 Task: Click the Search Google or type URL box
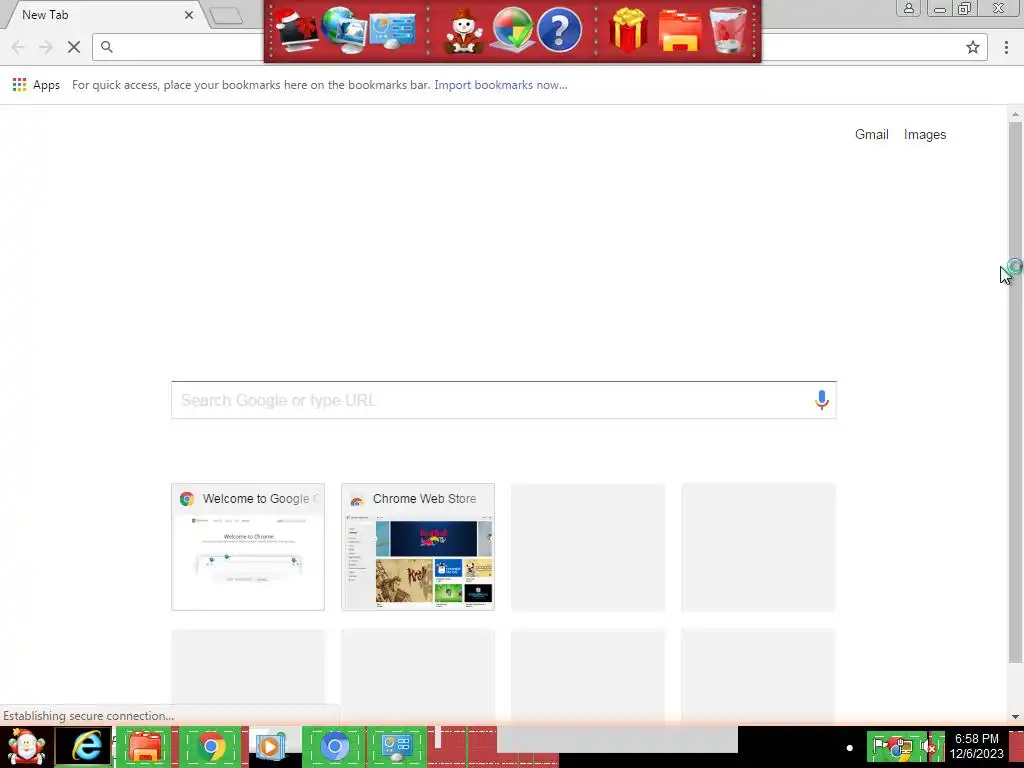click(x=504, y=400)
